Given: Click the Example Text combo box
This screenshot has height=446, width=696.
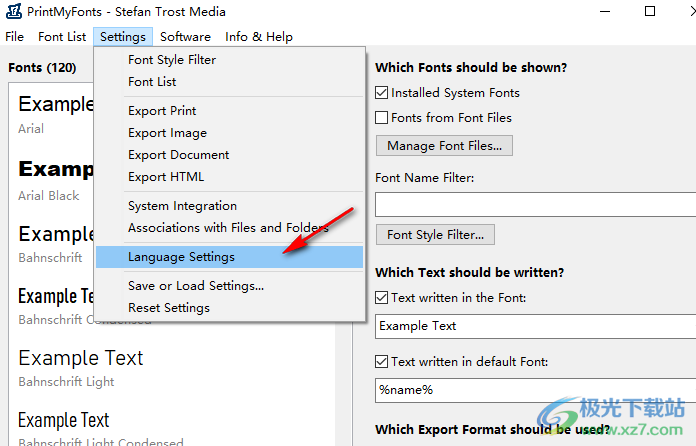Looking at the screenshot, I should [x=535, y=326].
